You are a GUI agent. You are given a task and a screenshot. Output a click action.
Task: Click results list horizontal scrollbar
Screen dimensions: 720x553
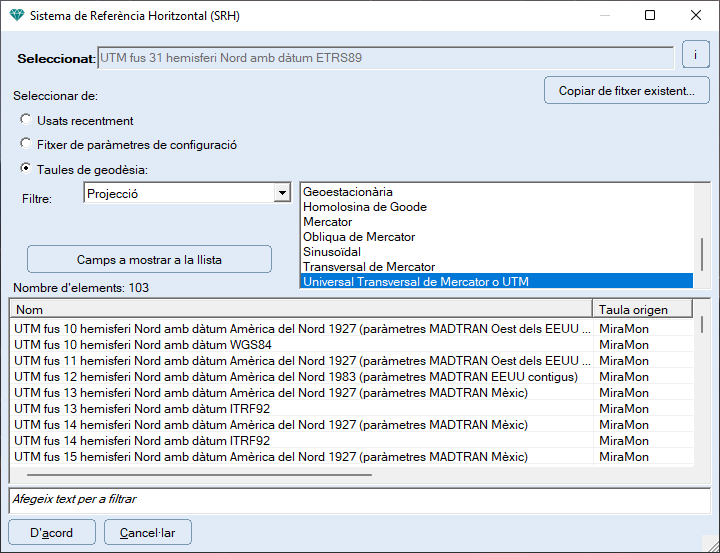click(199, 474)
